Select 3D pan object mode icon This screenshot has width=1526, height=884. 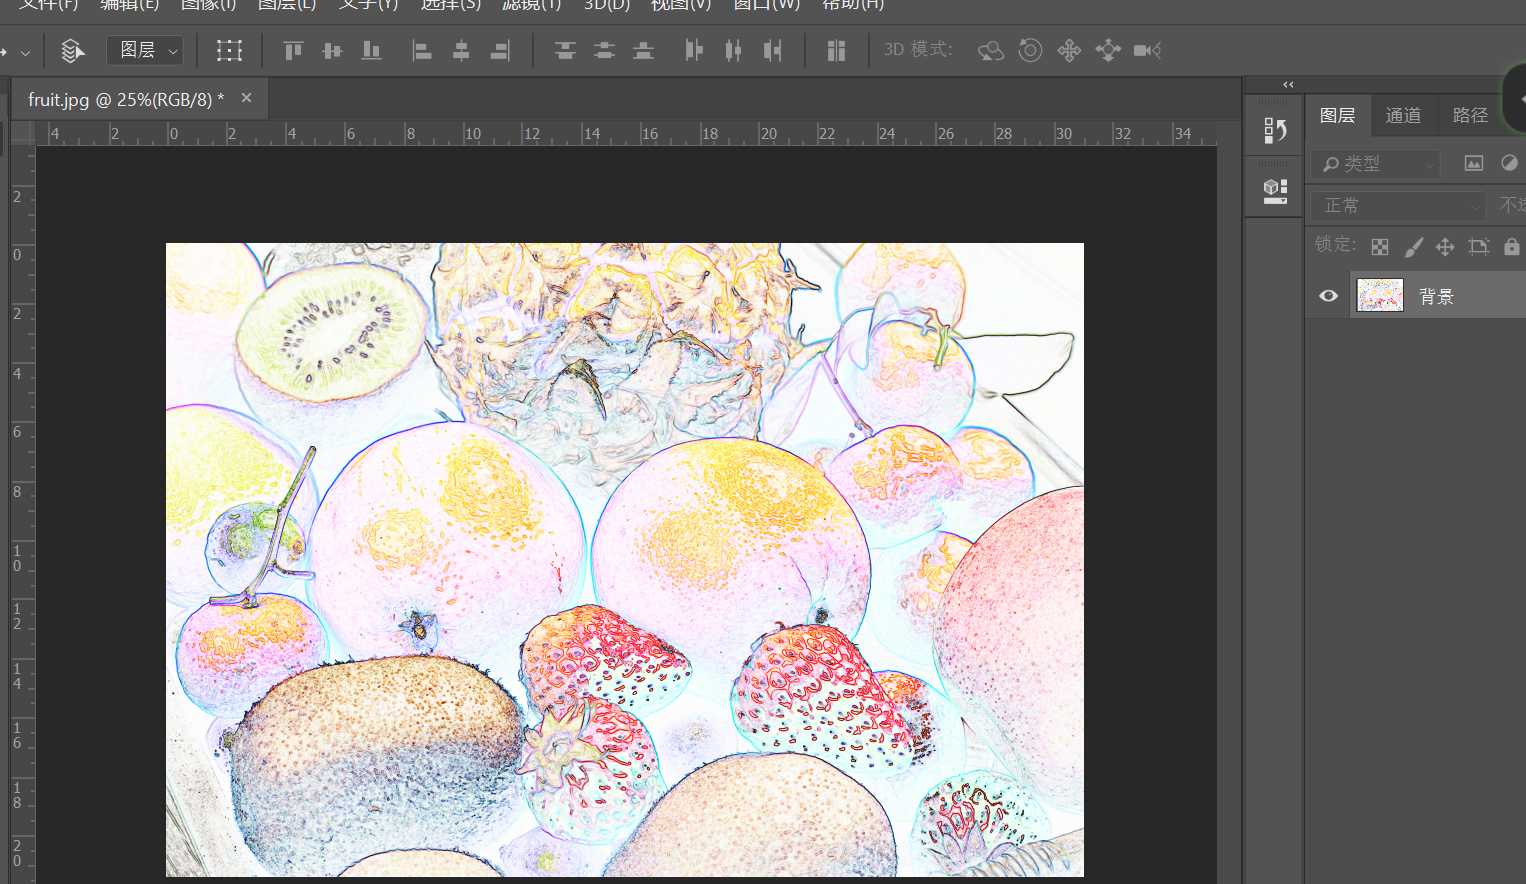(x=1069, y=50)
